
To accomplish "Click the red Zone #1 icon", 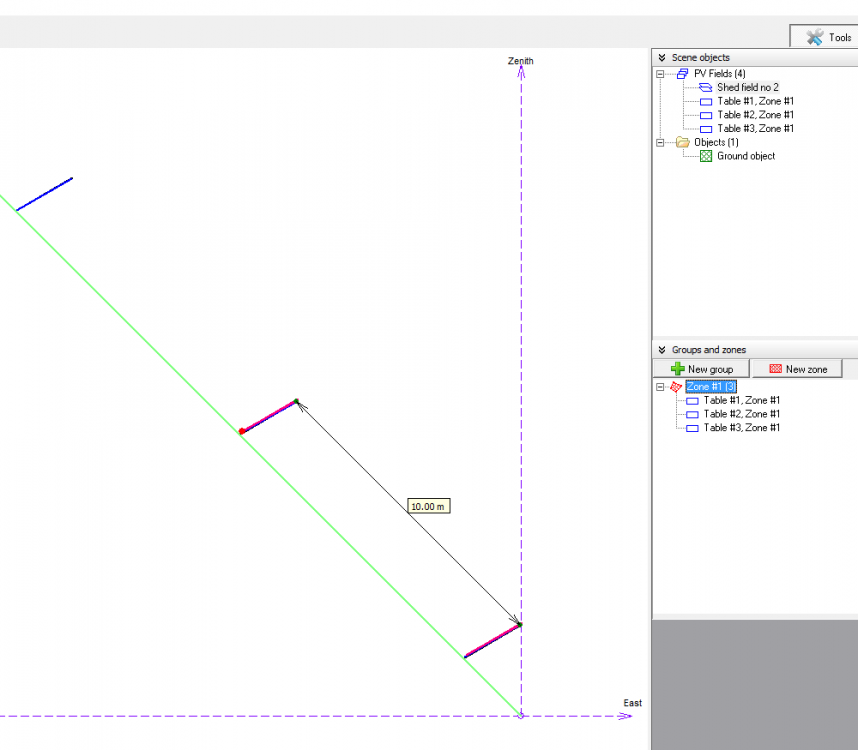I will 676,387.
